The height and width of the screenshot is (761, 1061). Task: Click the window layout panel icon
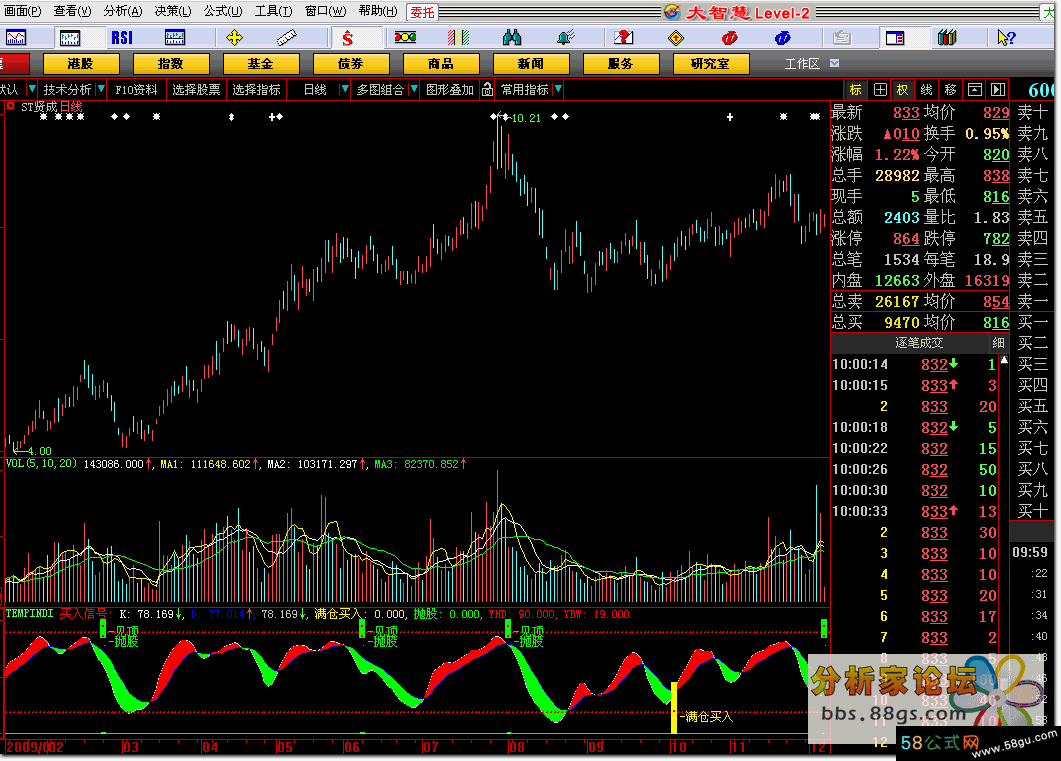point(895,38)
